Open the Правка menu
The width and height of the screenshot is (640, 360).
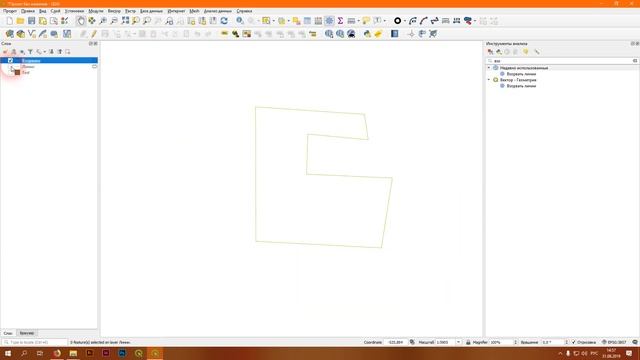click(28, 11)
